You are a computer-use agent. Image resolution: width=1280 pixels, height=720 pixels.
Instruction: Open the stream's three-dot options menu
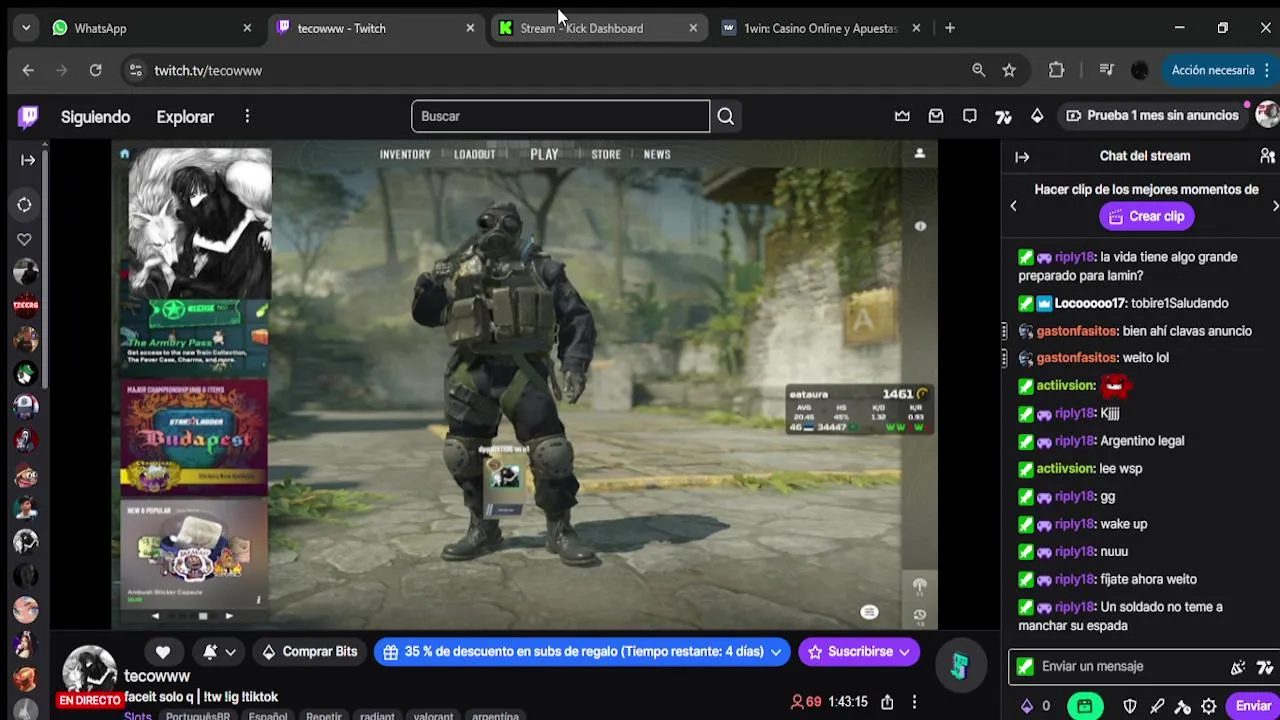click(x=914, y=702)
